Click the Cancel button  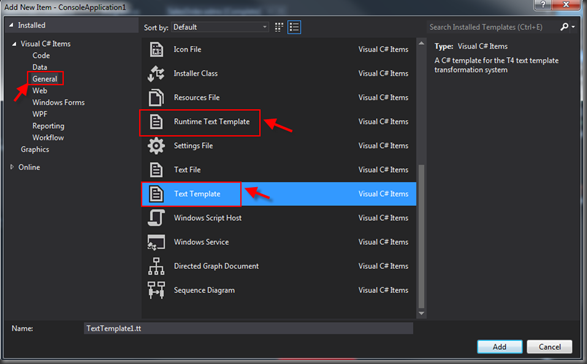click(x=550, y=347)
